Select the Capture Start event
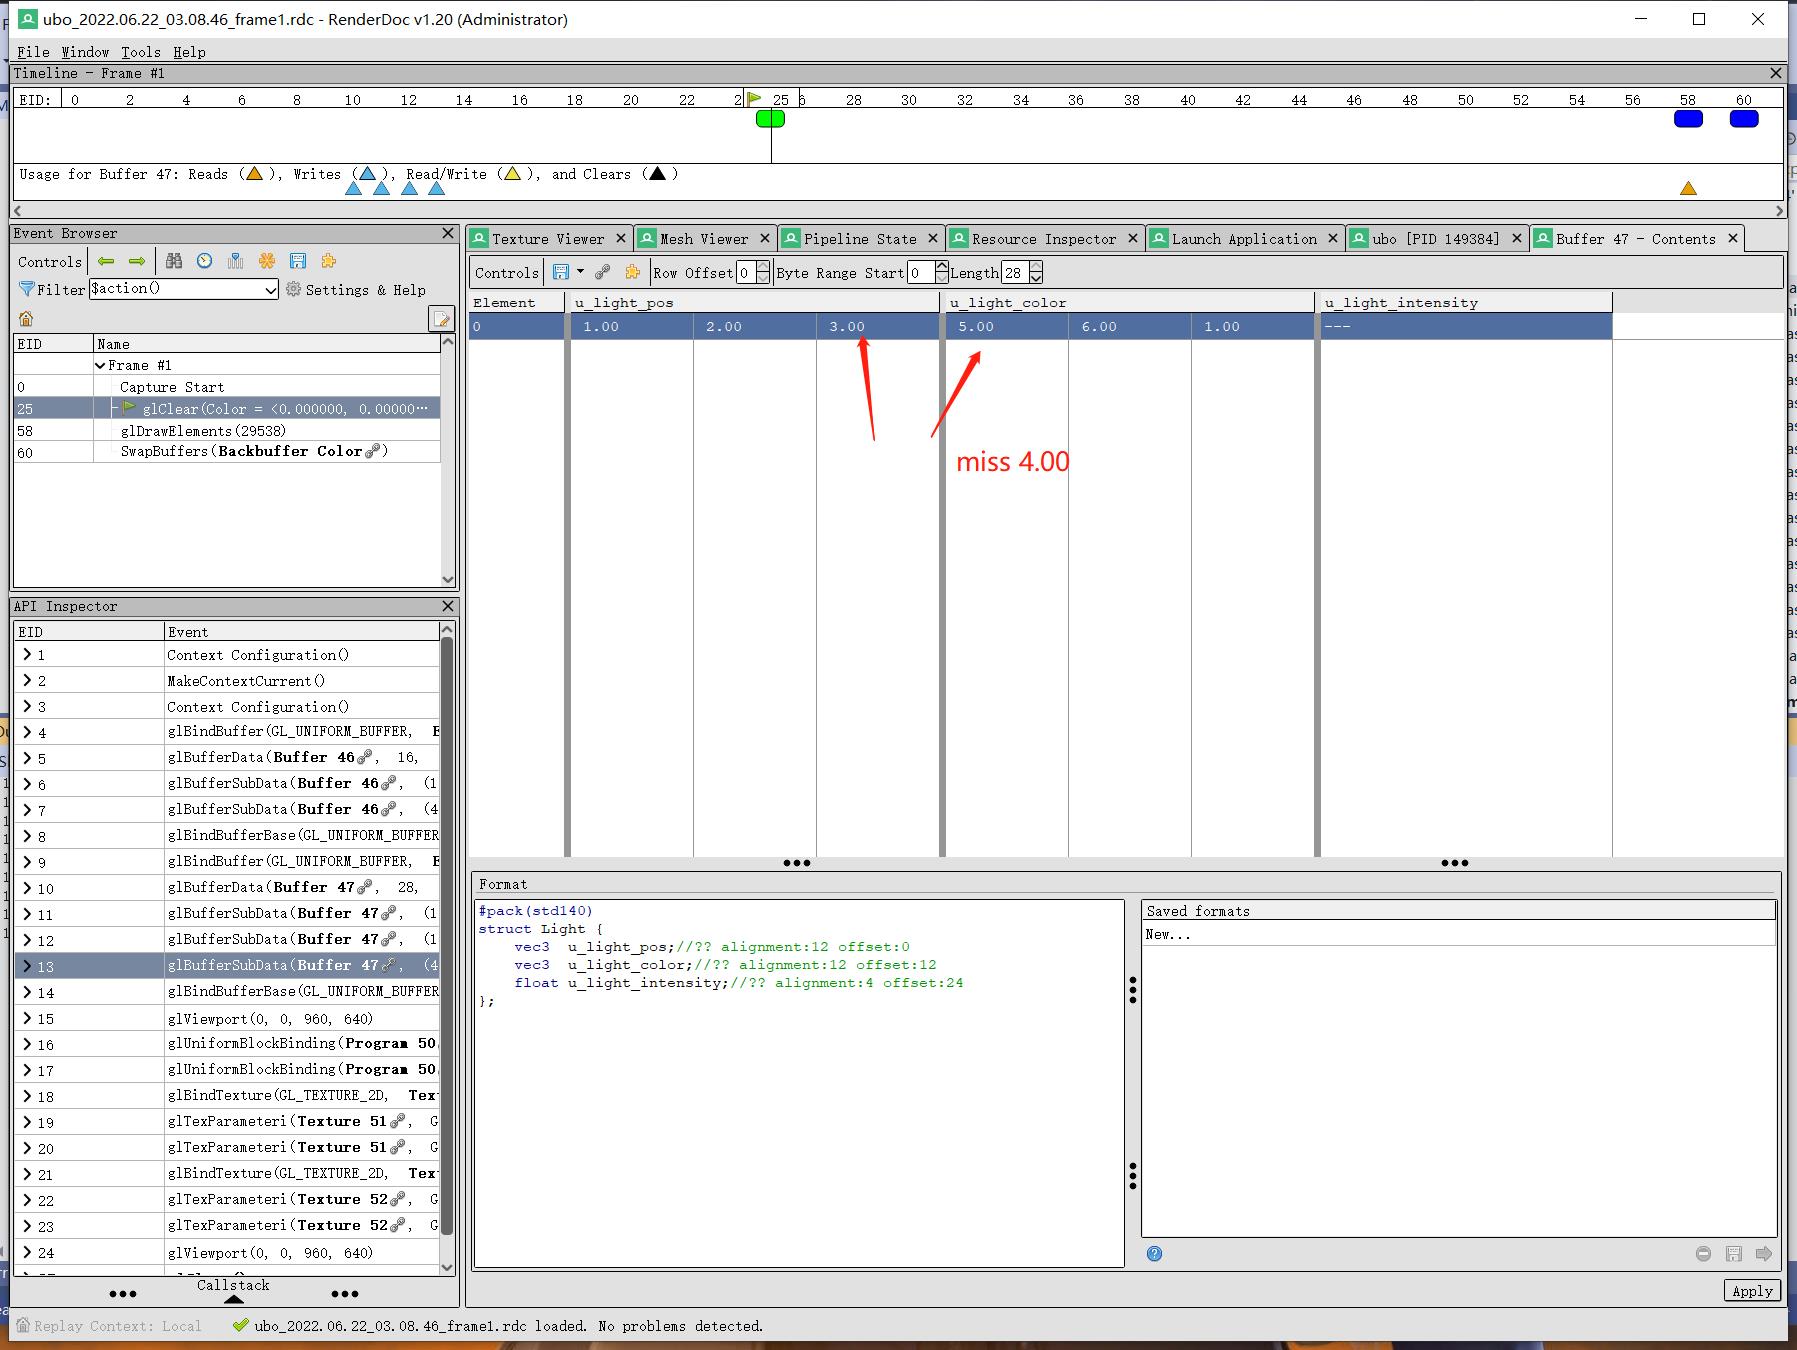This screenshot has height=1350, width=1797. (x=227, y=387)
